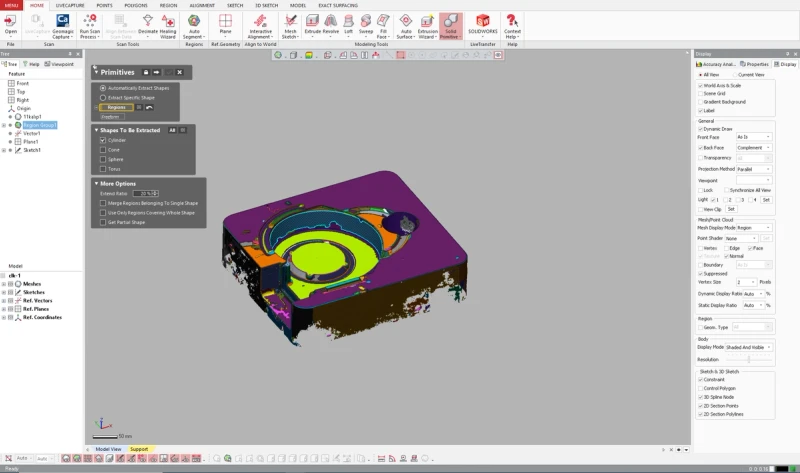Click the rectangle selection mode icon
The image size is (800, 473).
tap(401, 55)
